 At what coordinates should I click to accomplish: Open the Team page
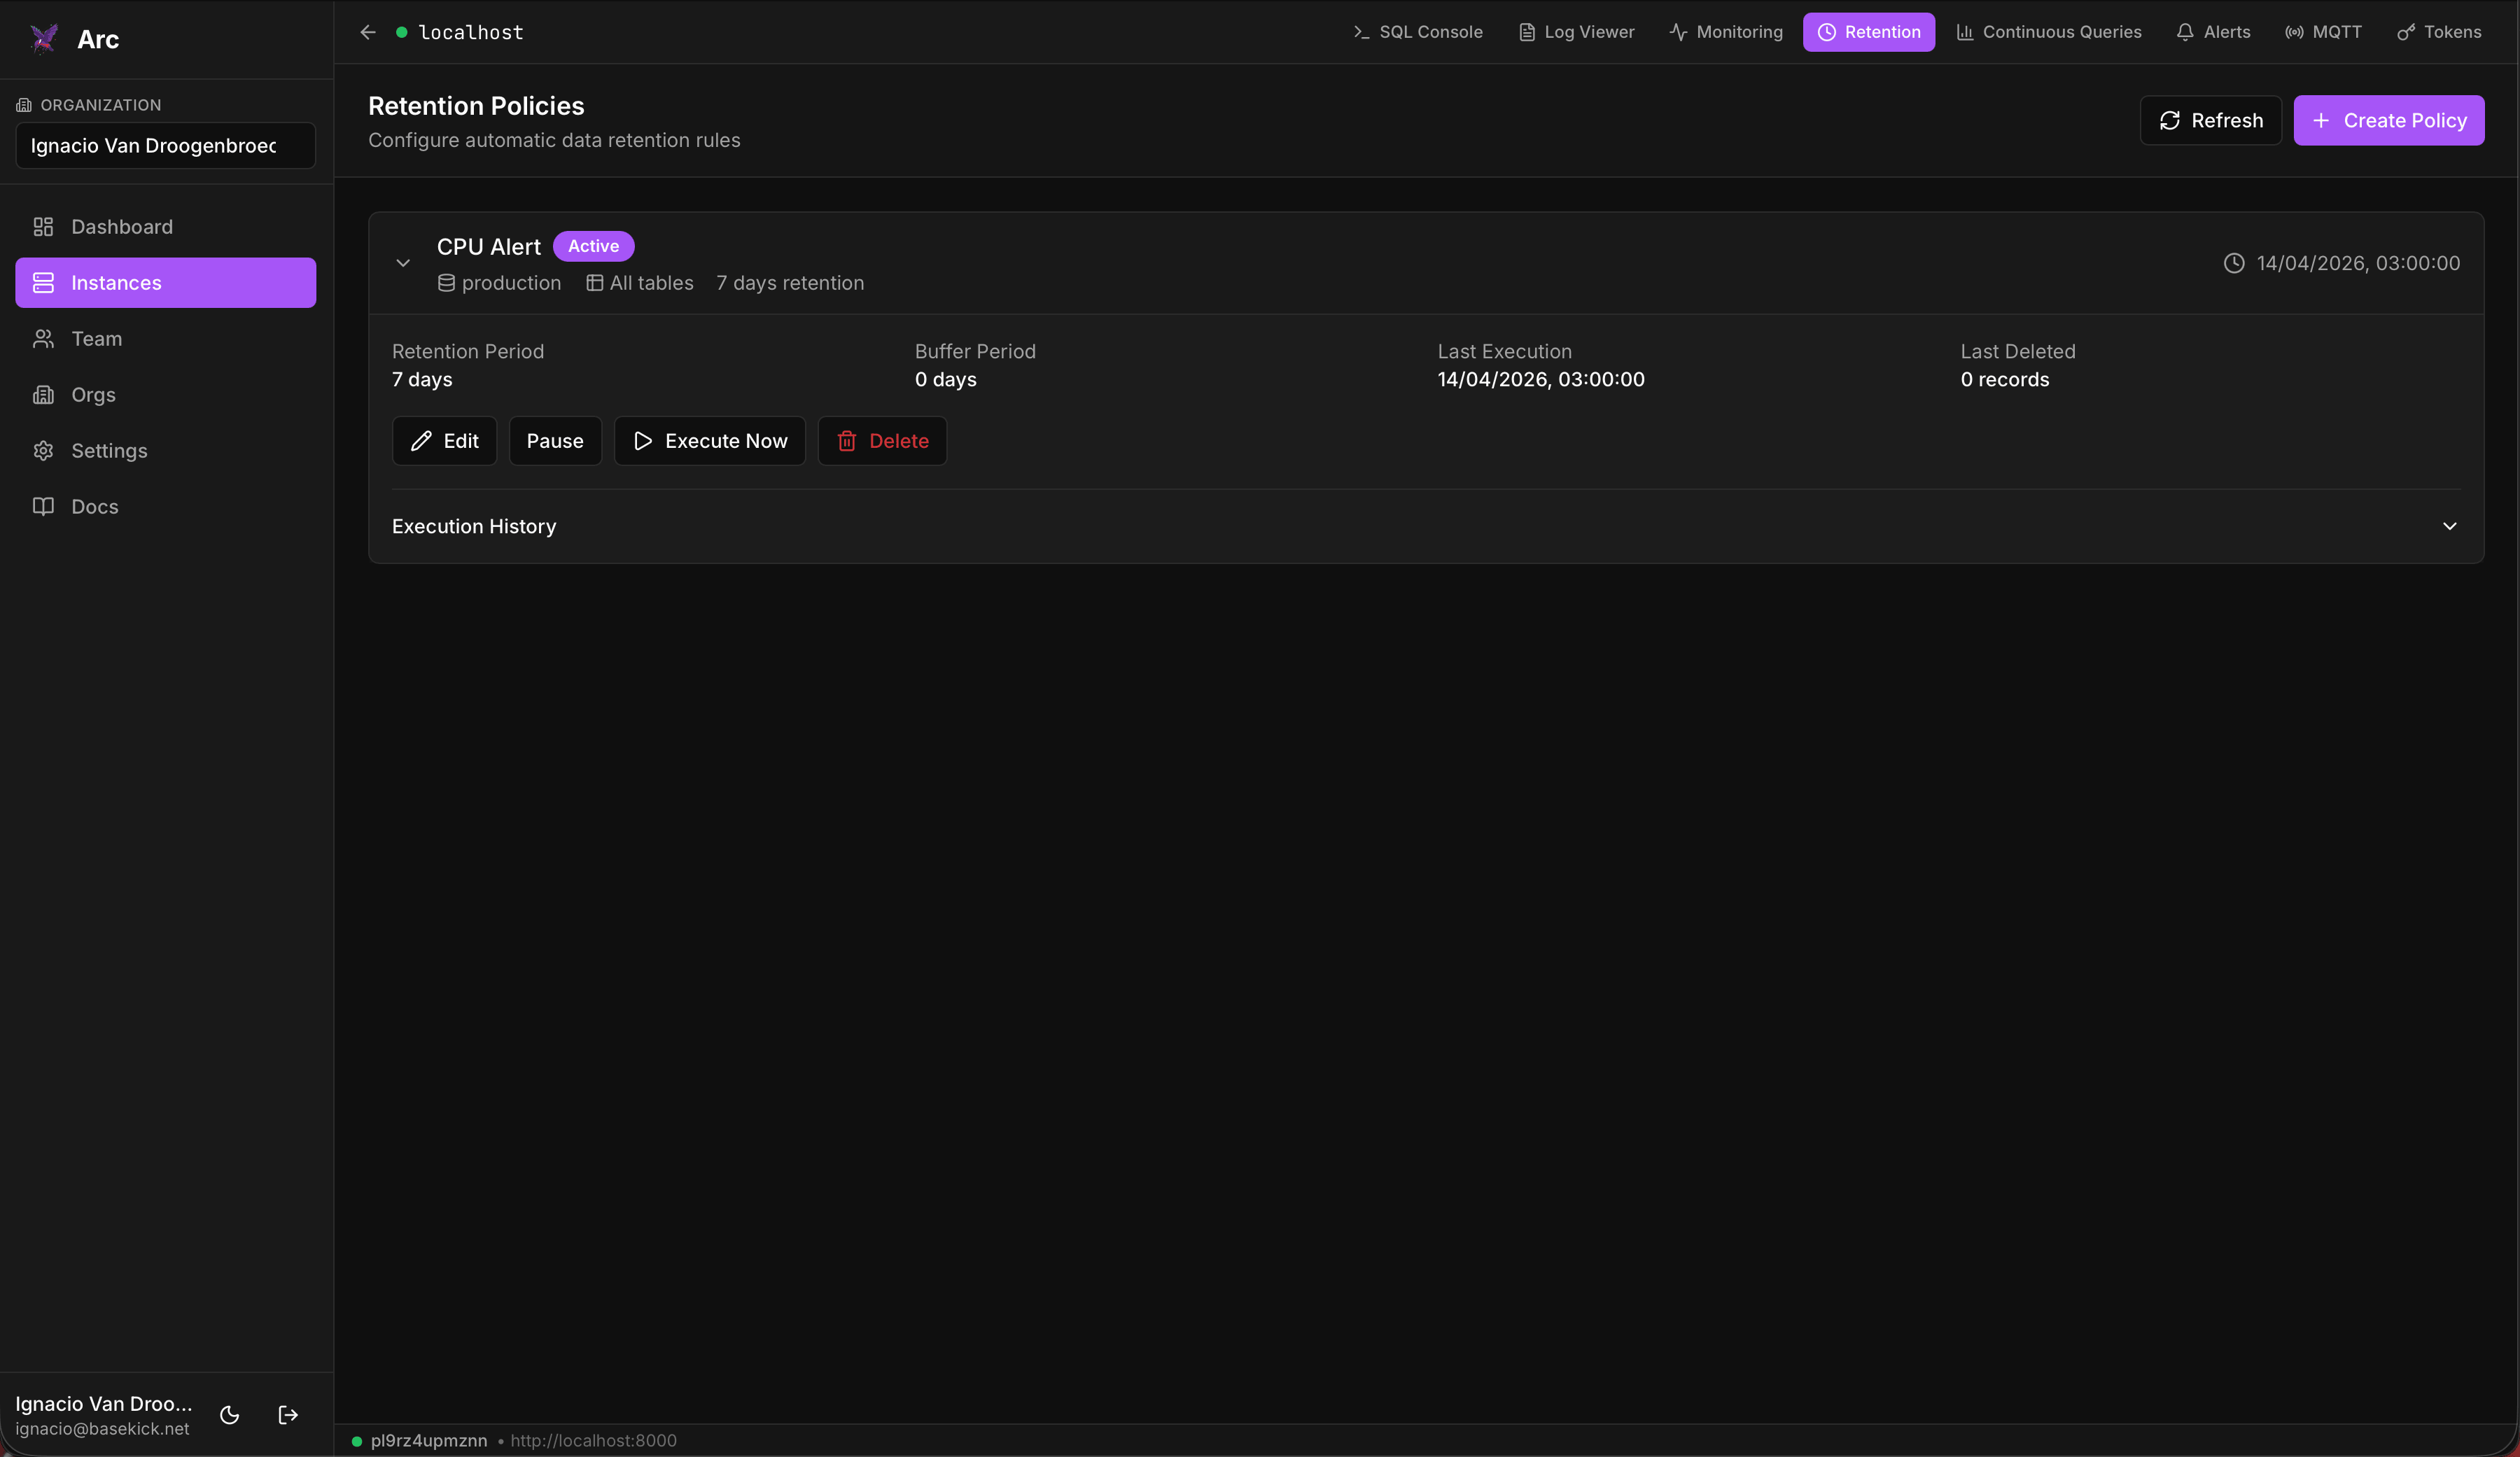coord(166,339)
